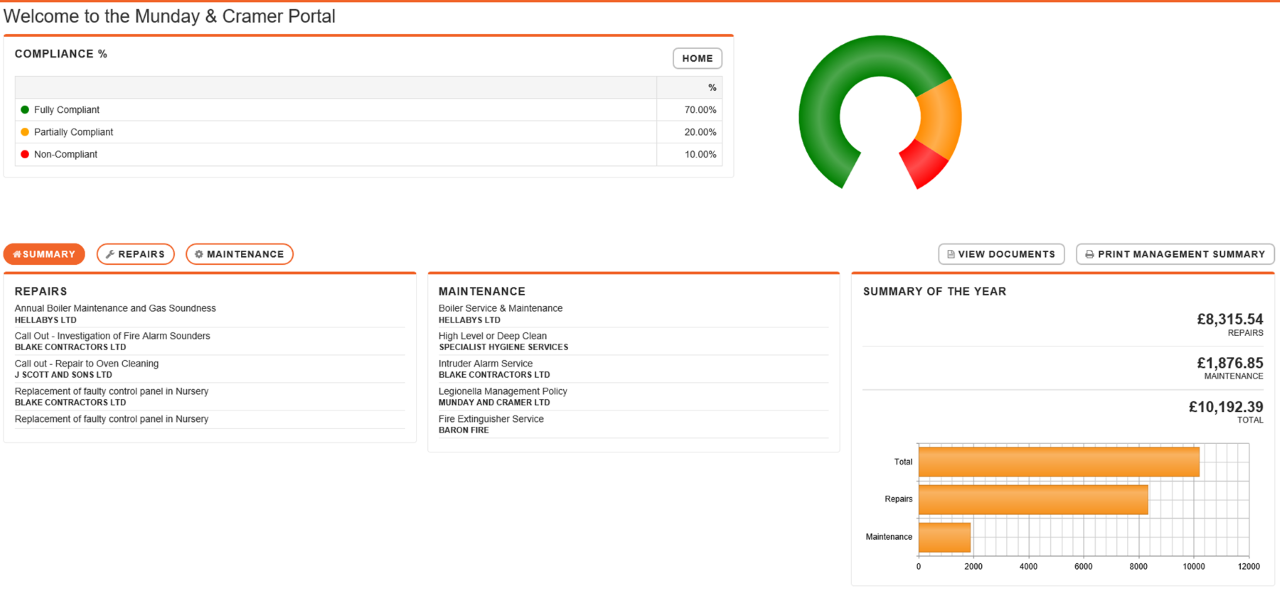This screenshot has height=591, width=1280.
Task: Open Boiler Service & Maintenance item
Action: (x=500, y=308)
